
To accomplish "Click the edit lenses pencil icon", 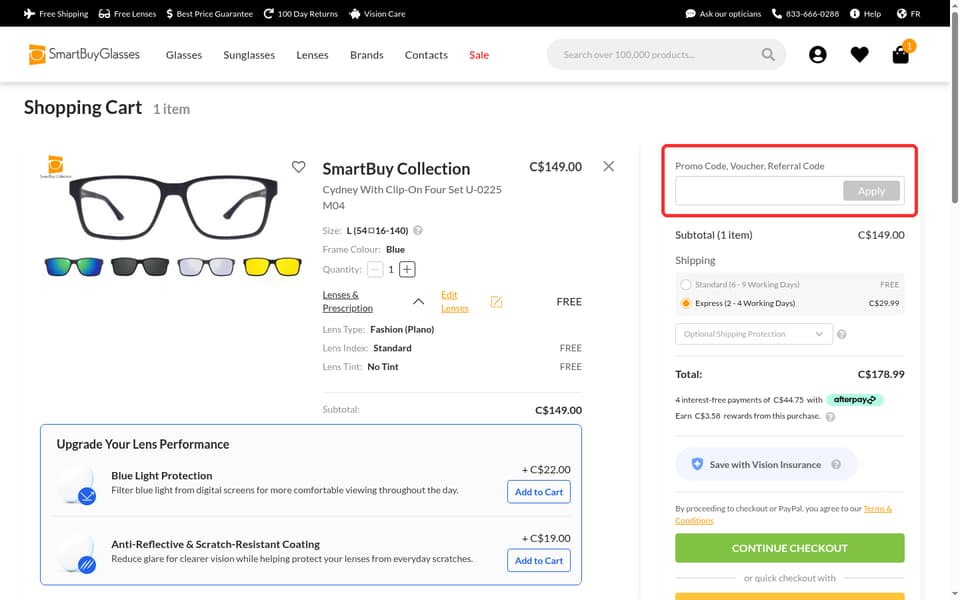I will pos(496,302).
